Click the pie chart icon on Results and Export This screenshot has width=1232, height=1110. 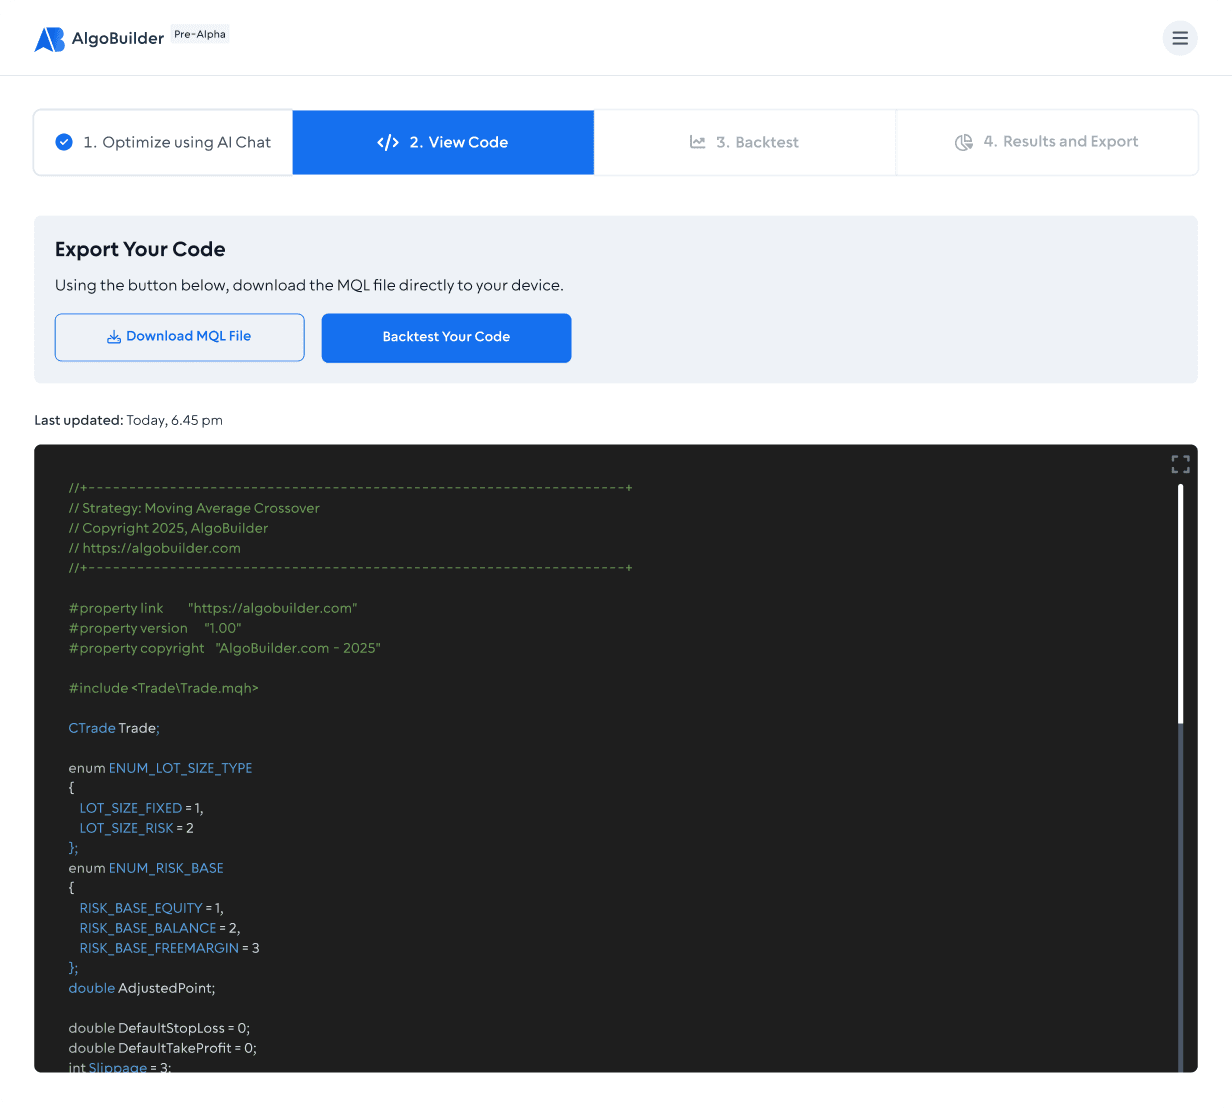coord(963,142)
